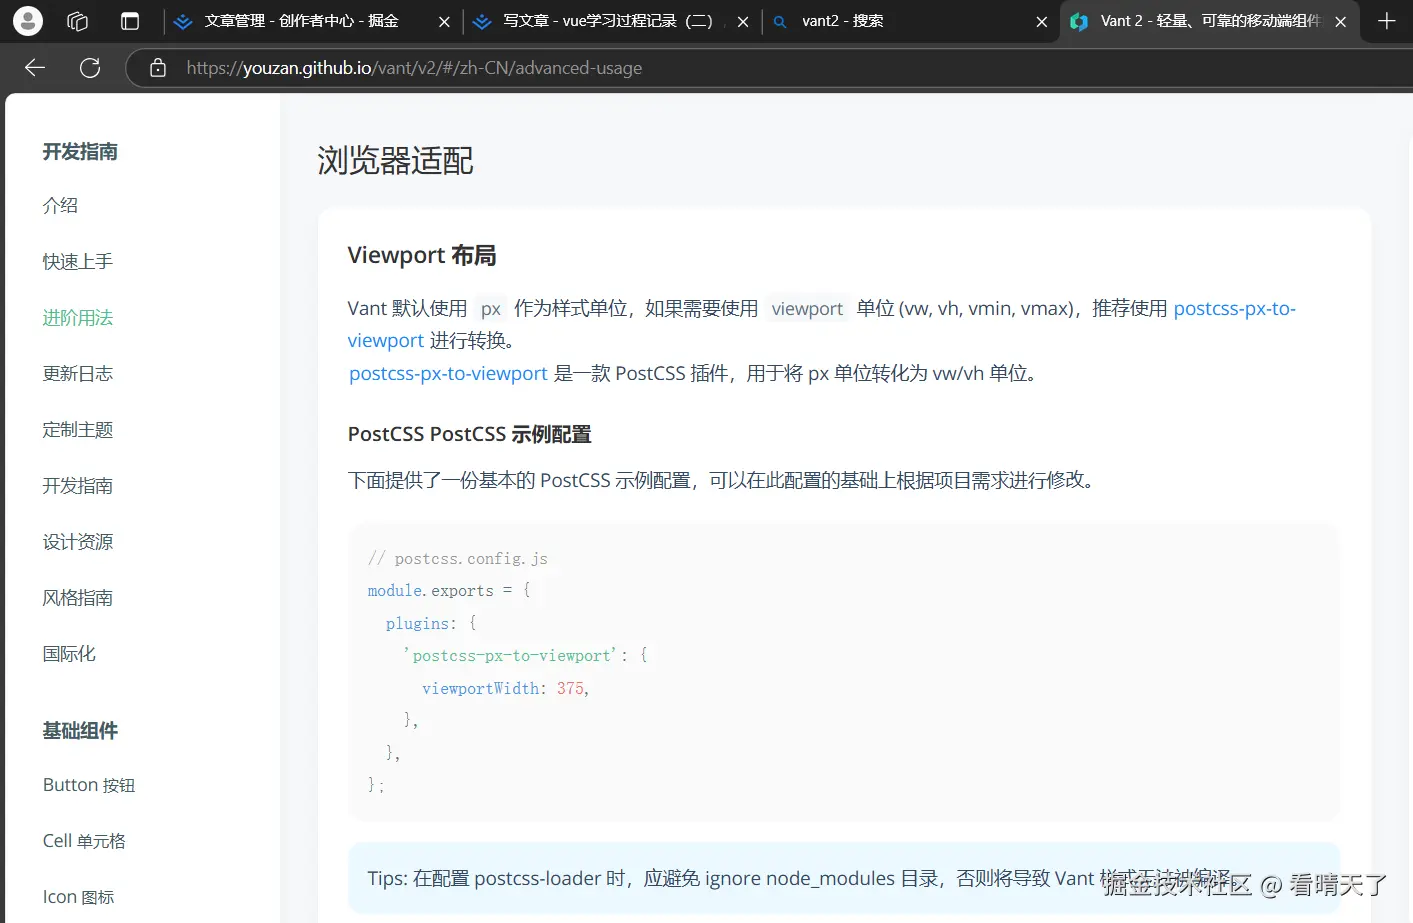Follow postcss-px-to-viewport link before 是一款 PostCSS 插件

click(448, 373)
